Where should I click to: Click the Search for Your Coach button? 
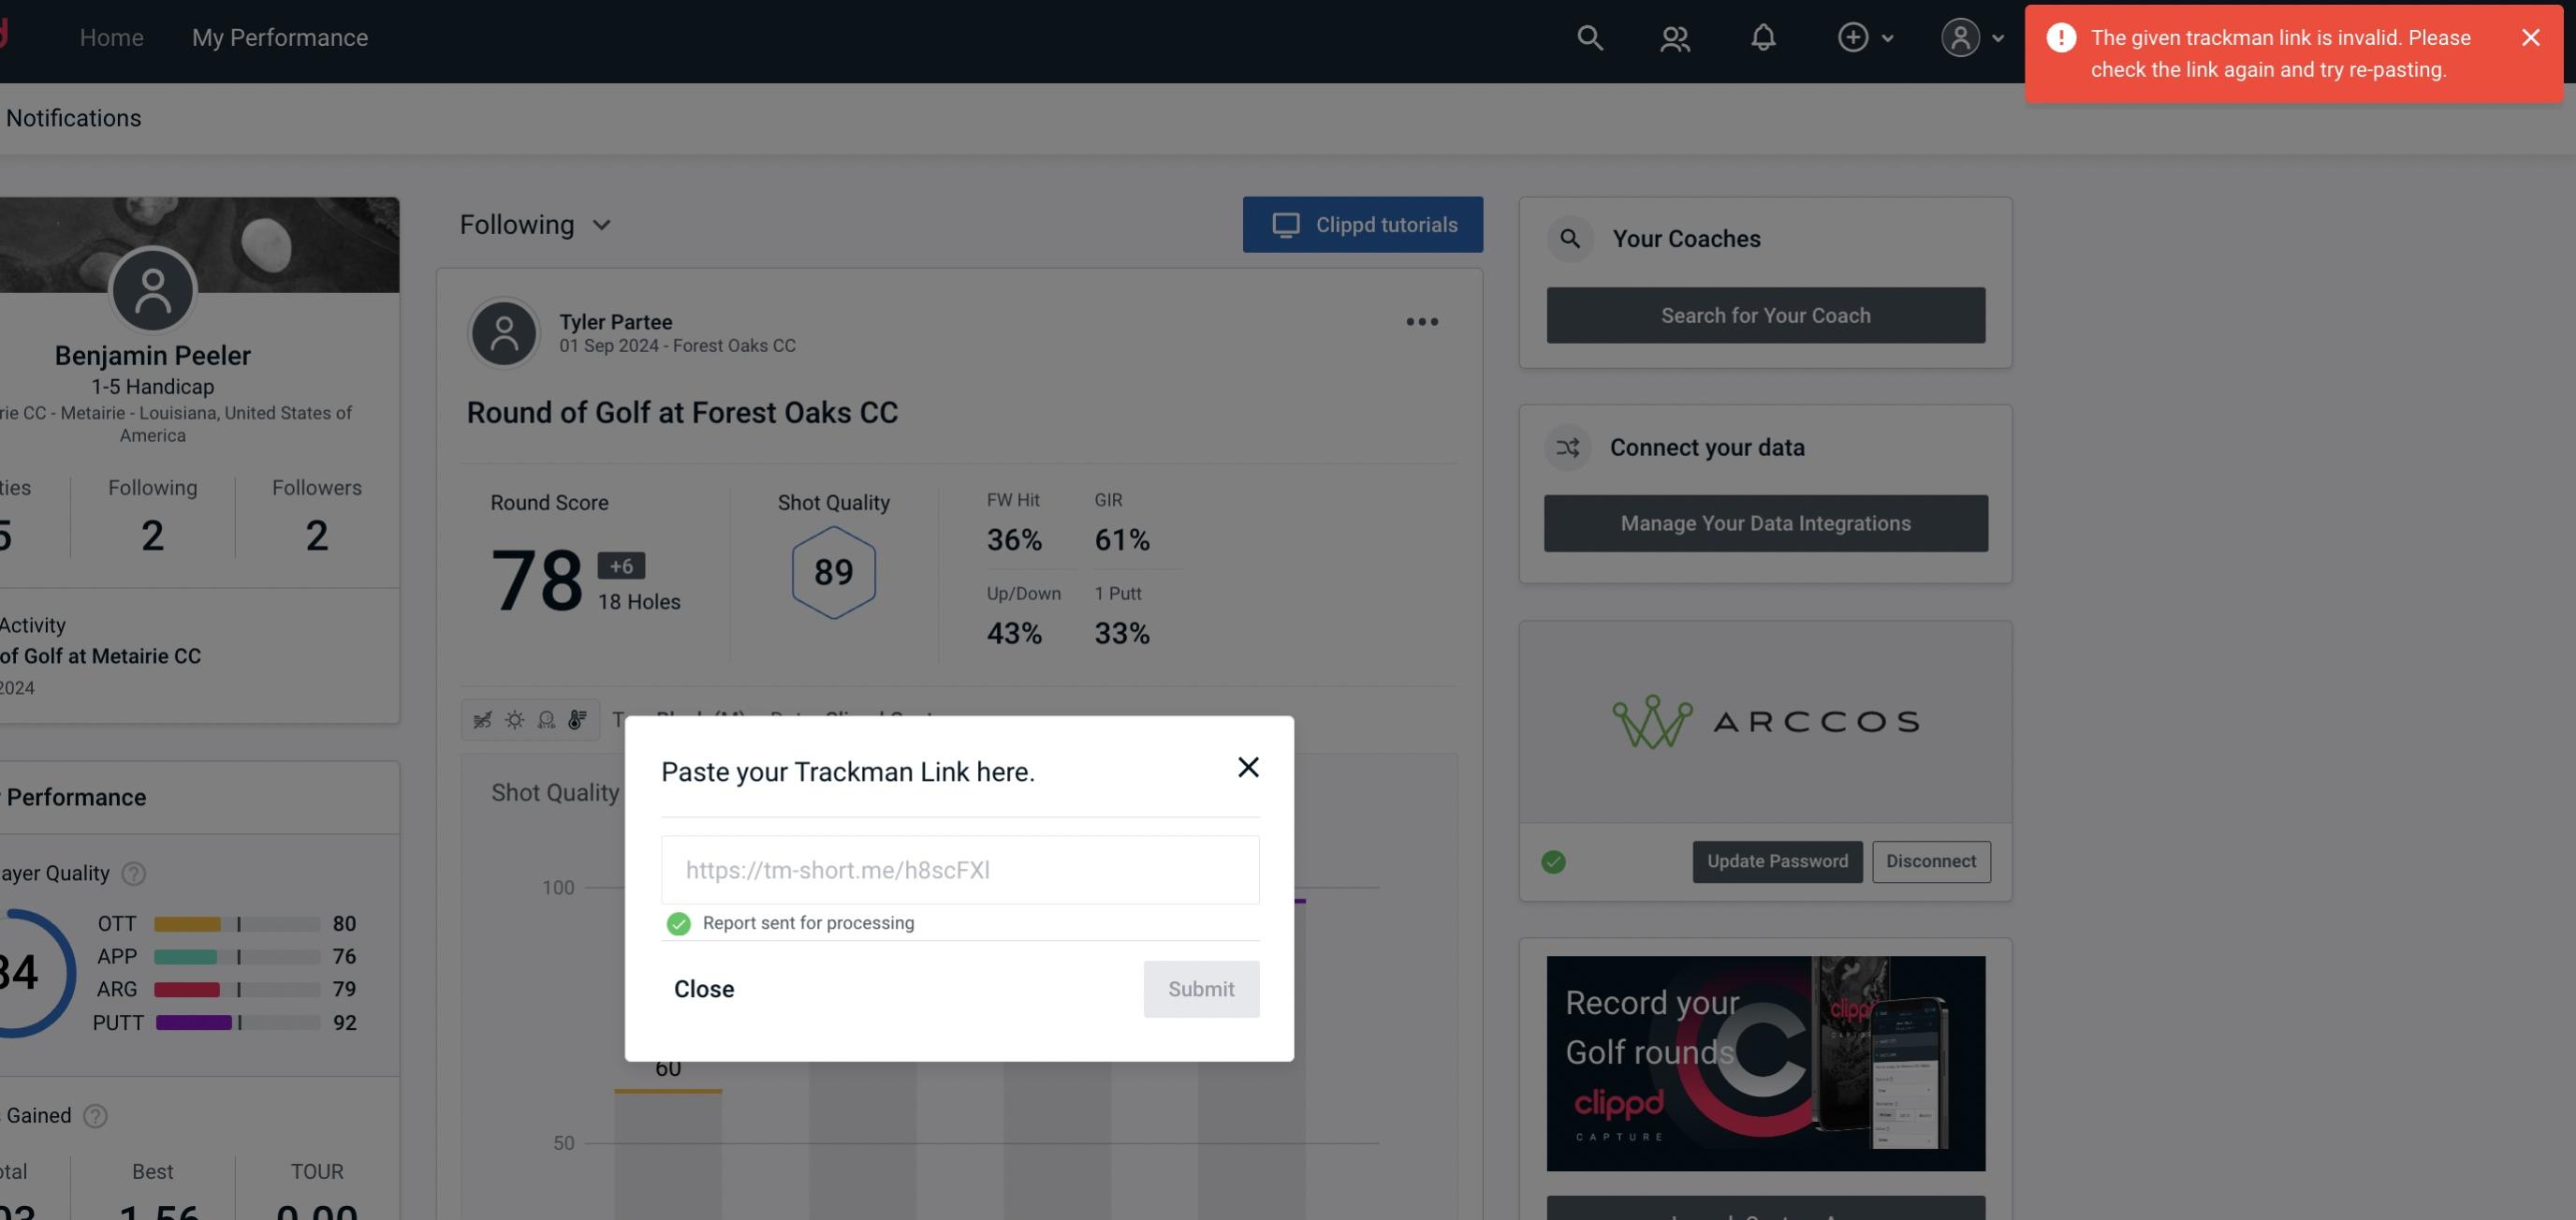click(1766, 314)
